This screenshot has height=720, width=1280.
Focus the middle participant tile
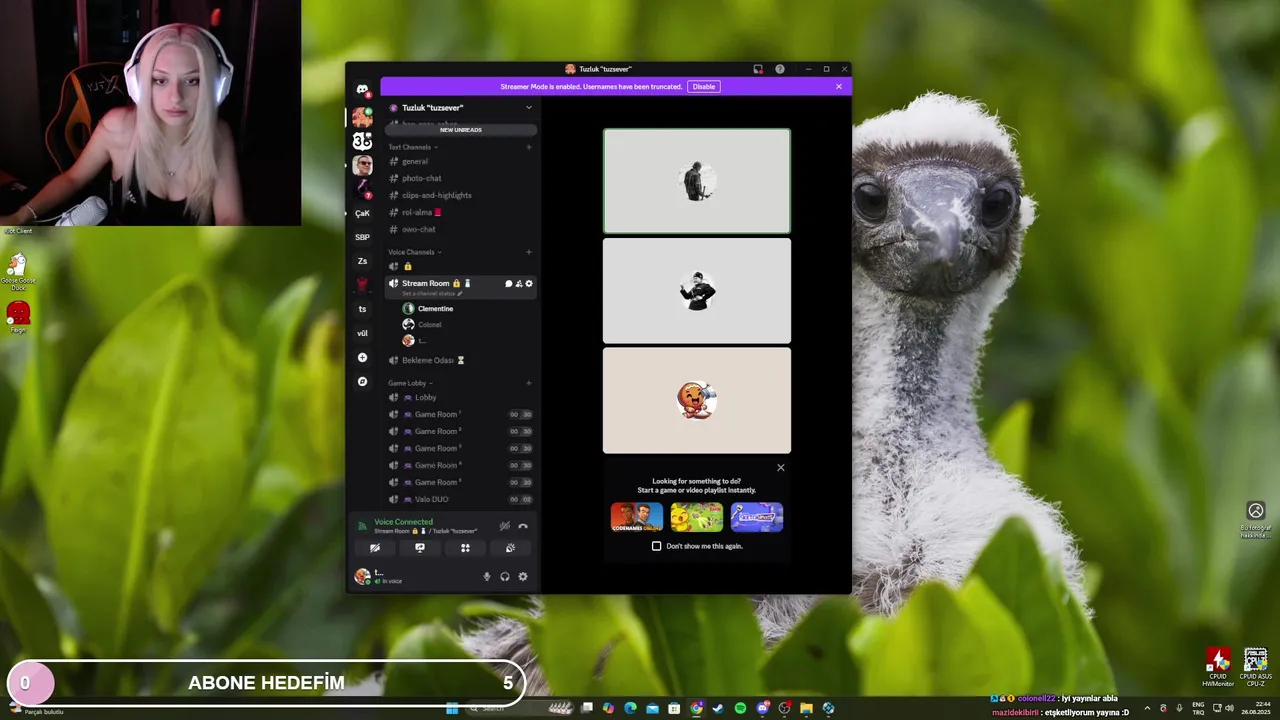click(697, 291)
